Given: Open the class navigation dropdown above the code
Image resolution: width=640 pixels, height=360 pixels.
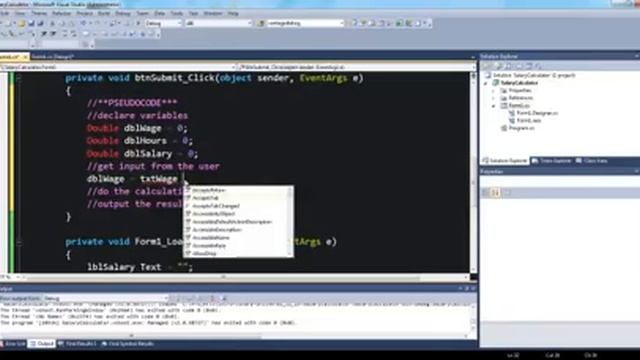Looking at the screenshot, I should (118, 67).
